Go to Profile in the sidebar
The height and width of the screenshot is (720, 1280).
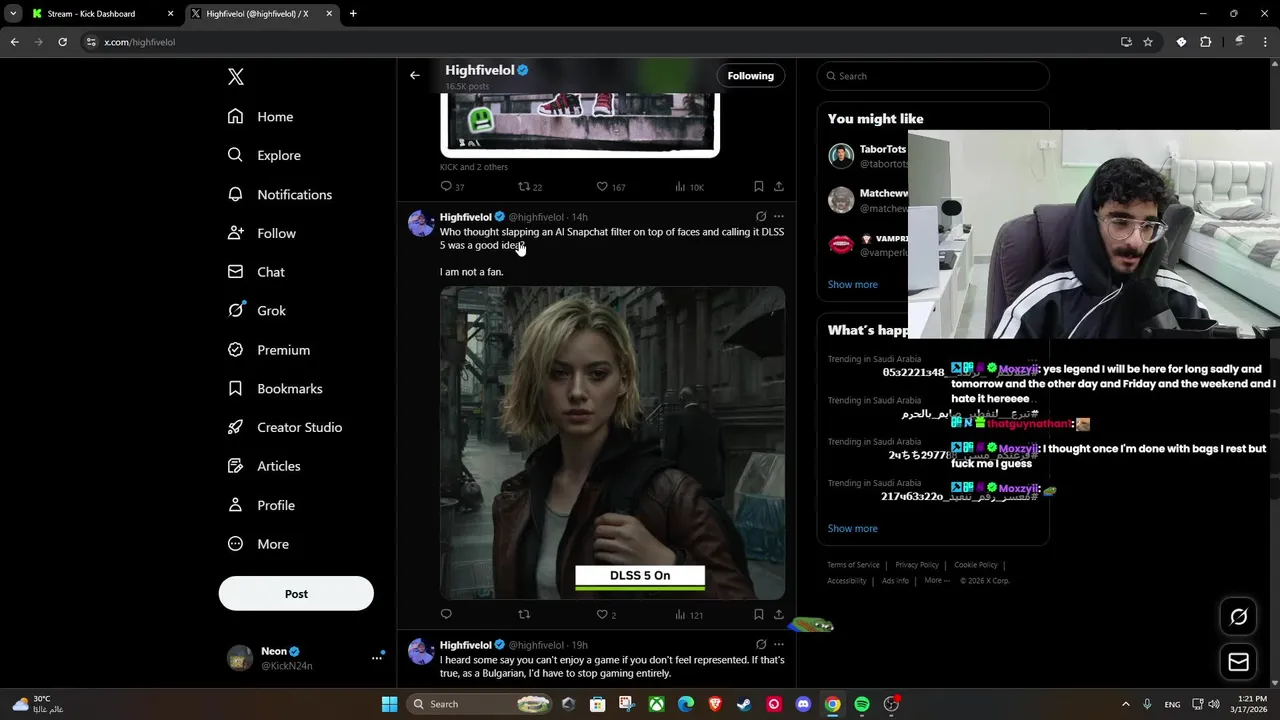point(261,505)
